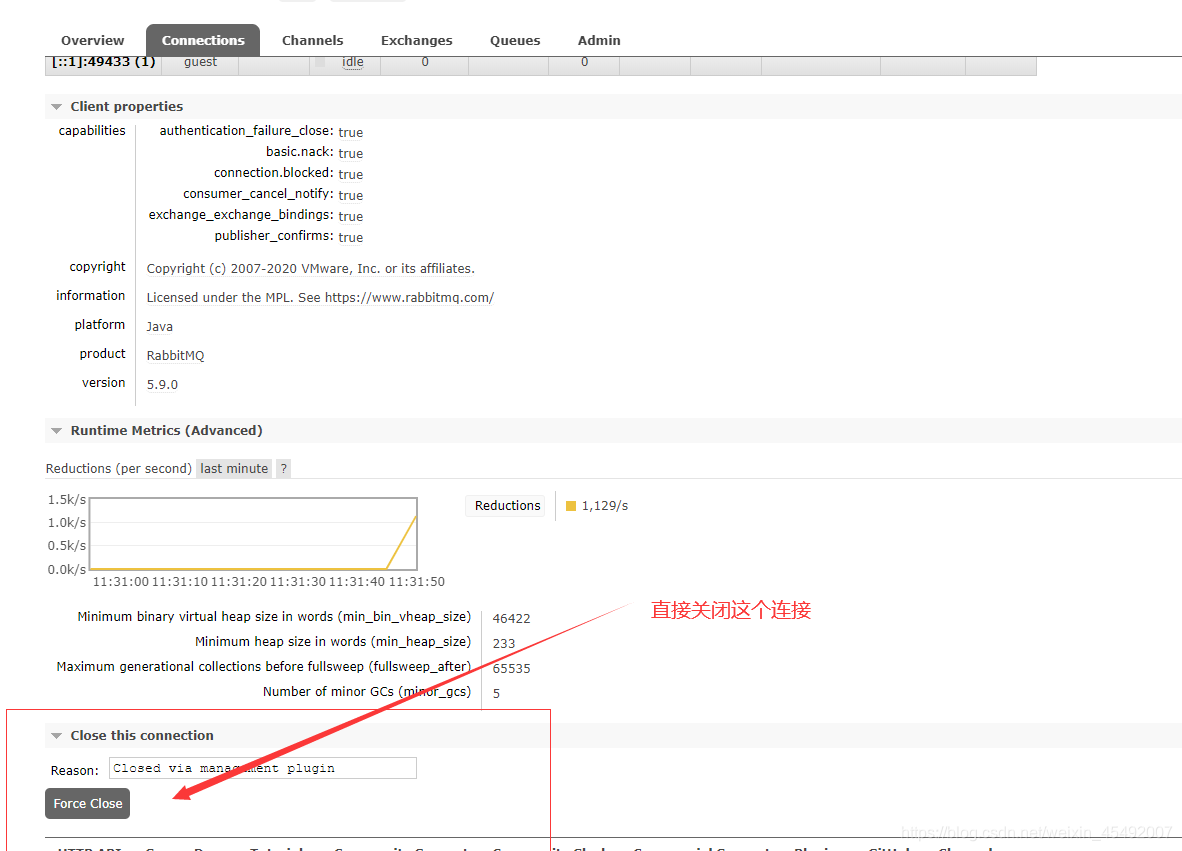Click the small state indicator beside idle
Viewport: 1182px width, 851px height.
[x=320, y=62]
